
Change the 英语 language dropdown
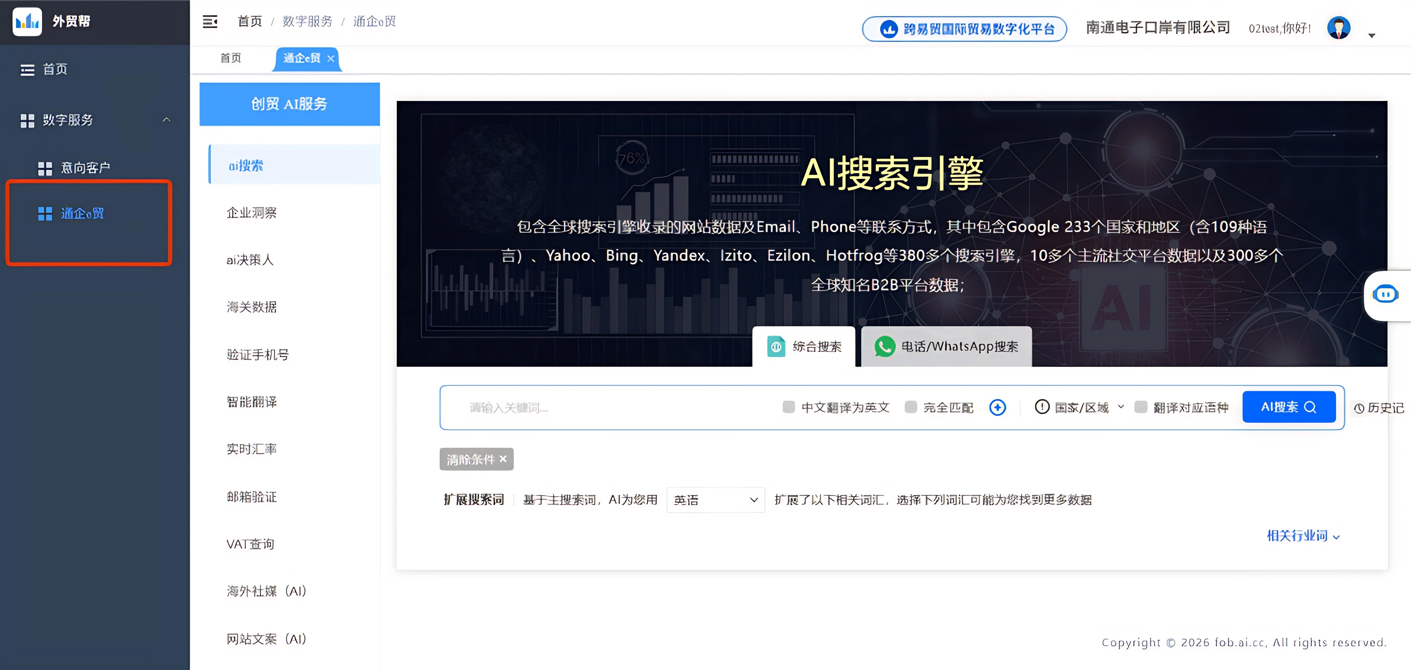pos(716,499)
